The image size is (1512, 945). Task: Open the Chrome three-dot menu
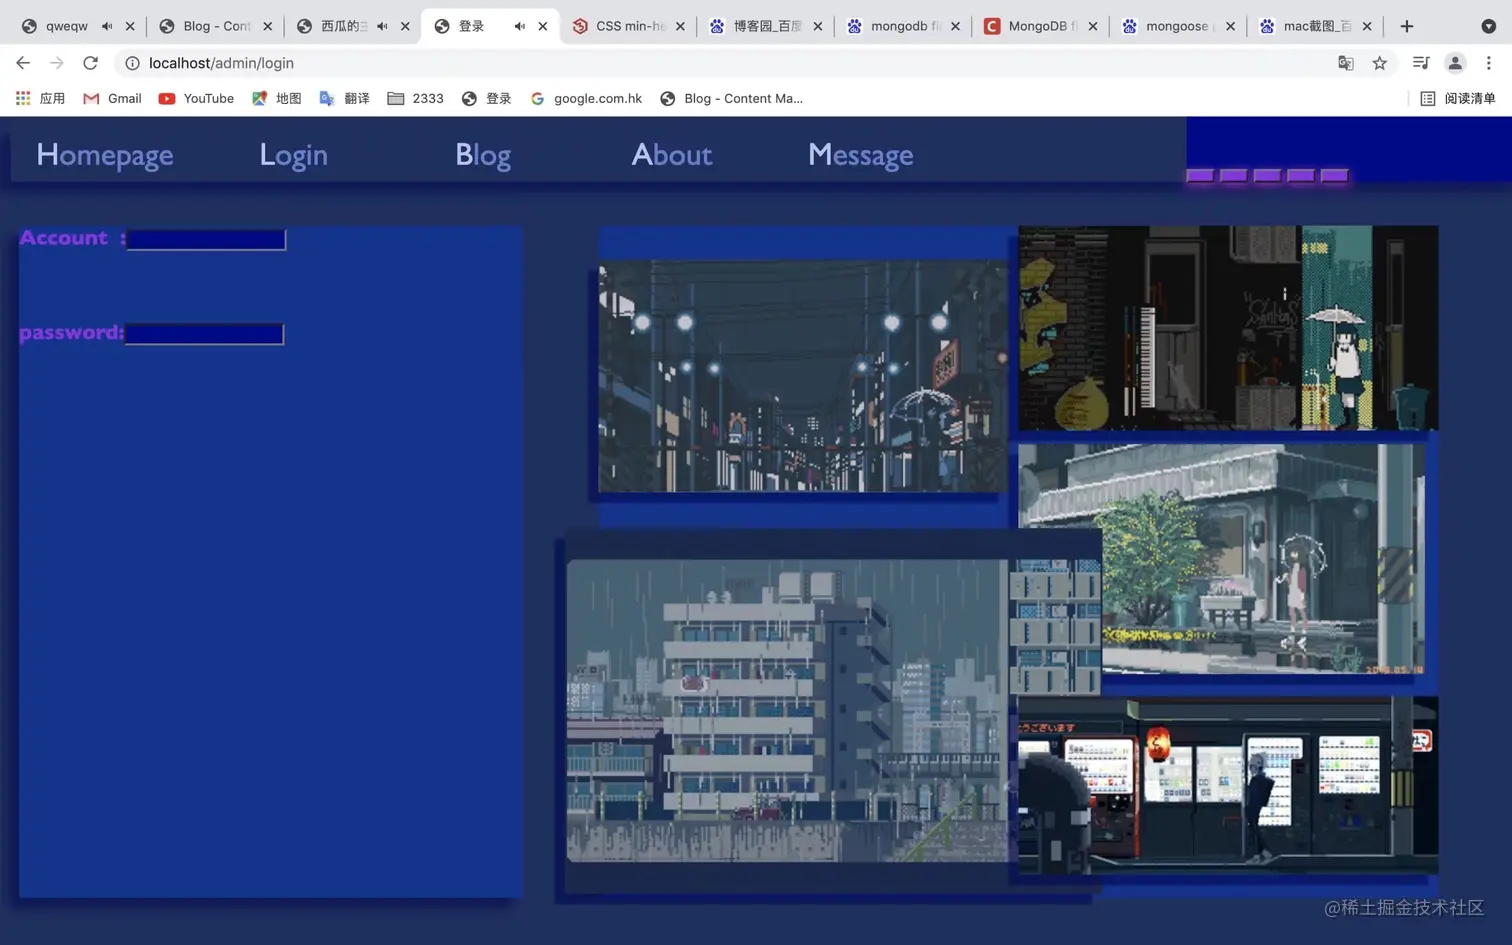click(1489, 63)
